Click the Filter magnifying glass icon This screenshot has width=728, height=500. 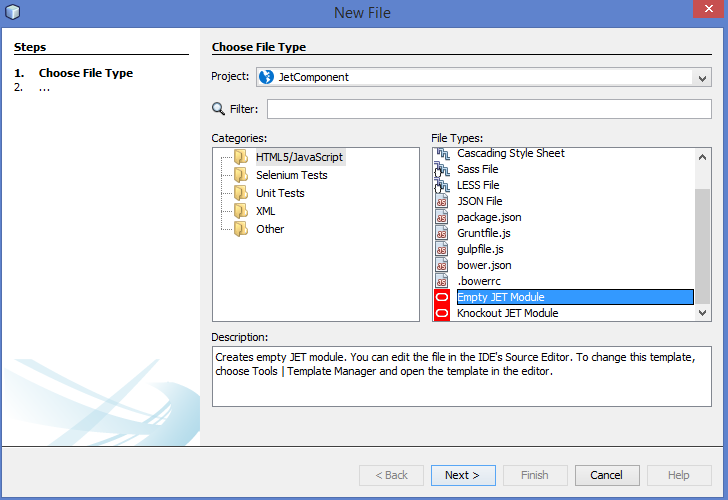[x=218, y=109]
